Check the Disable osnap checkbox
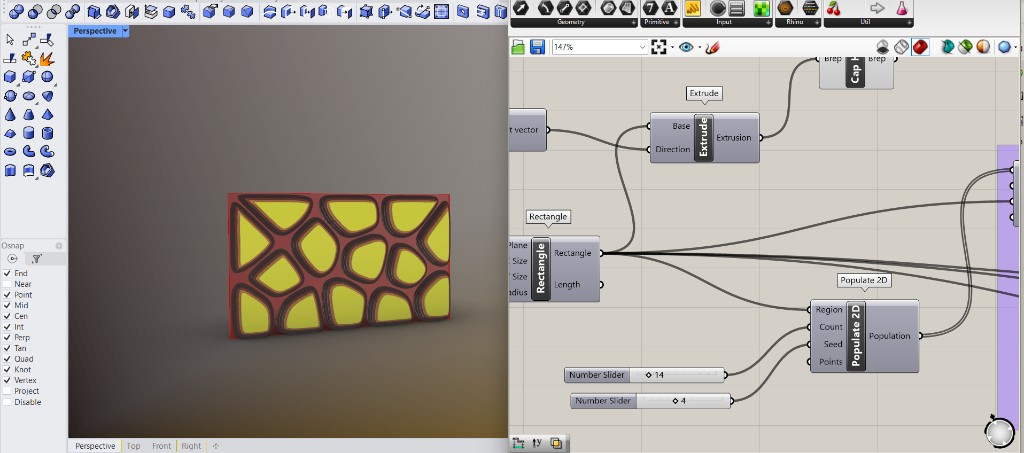Screen dimensions: 1024x453 click(7, 402)
